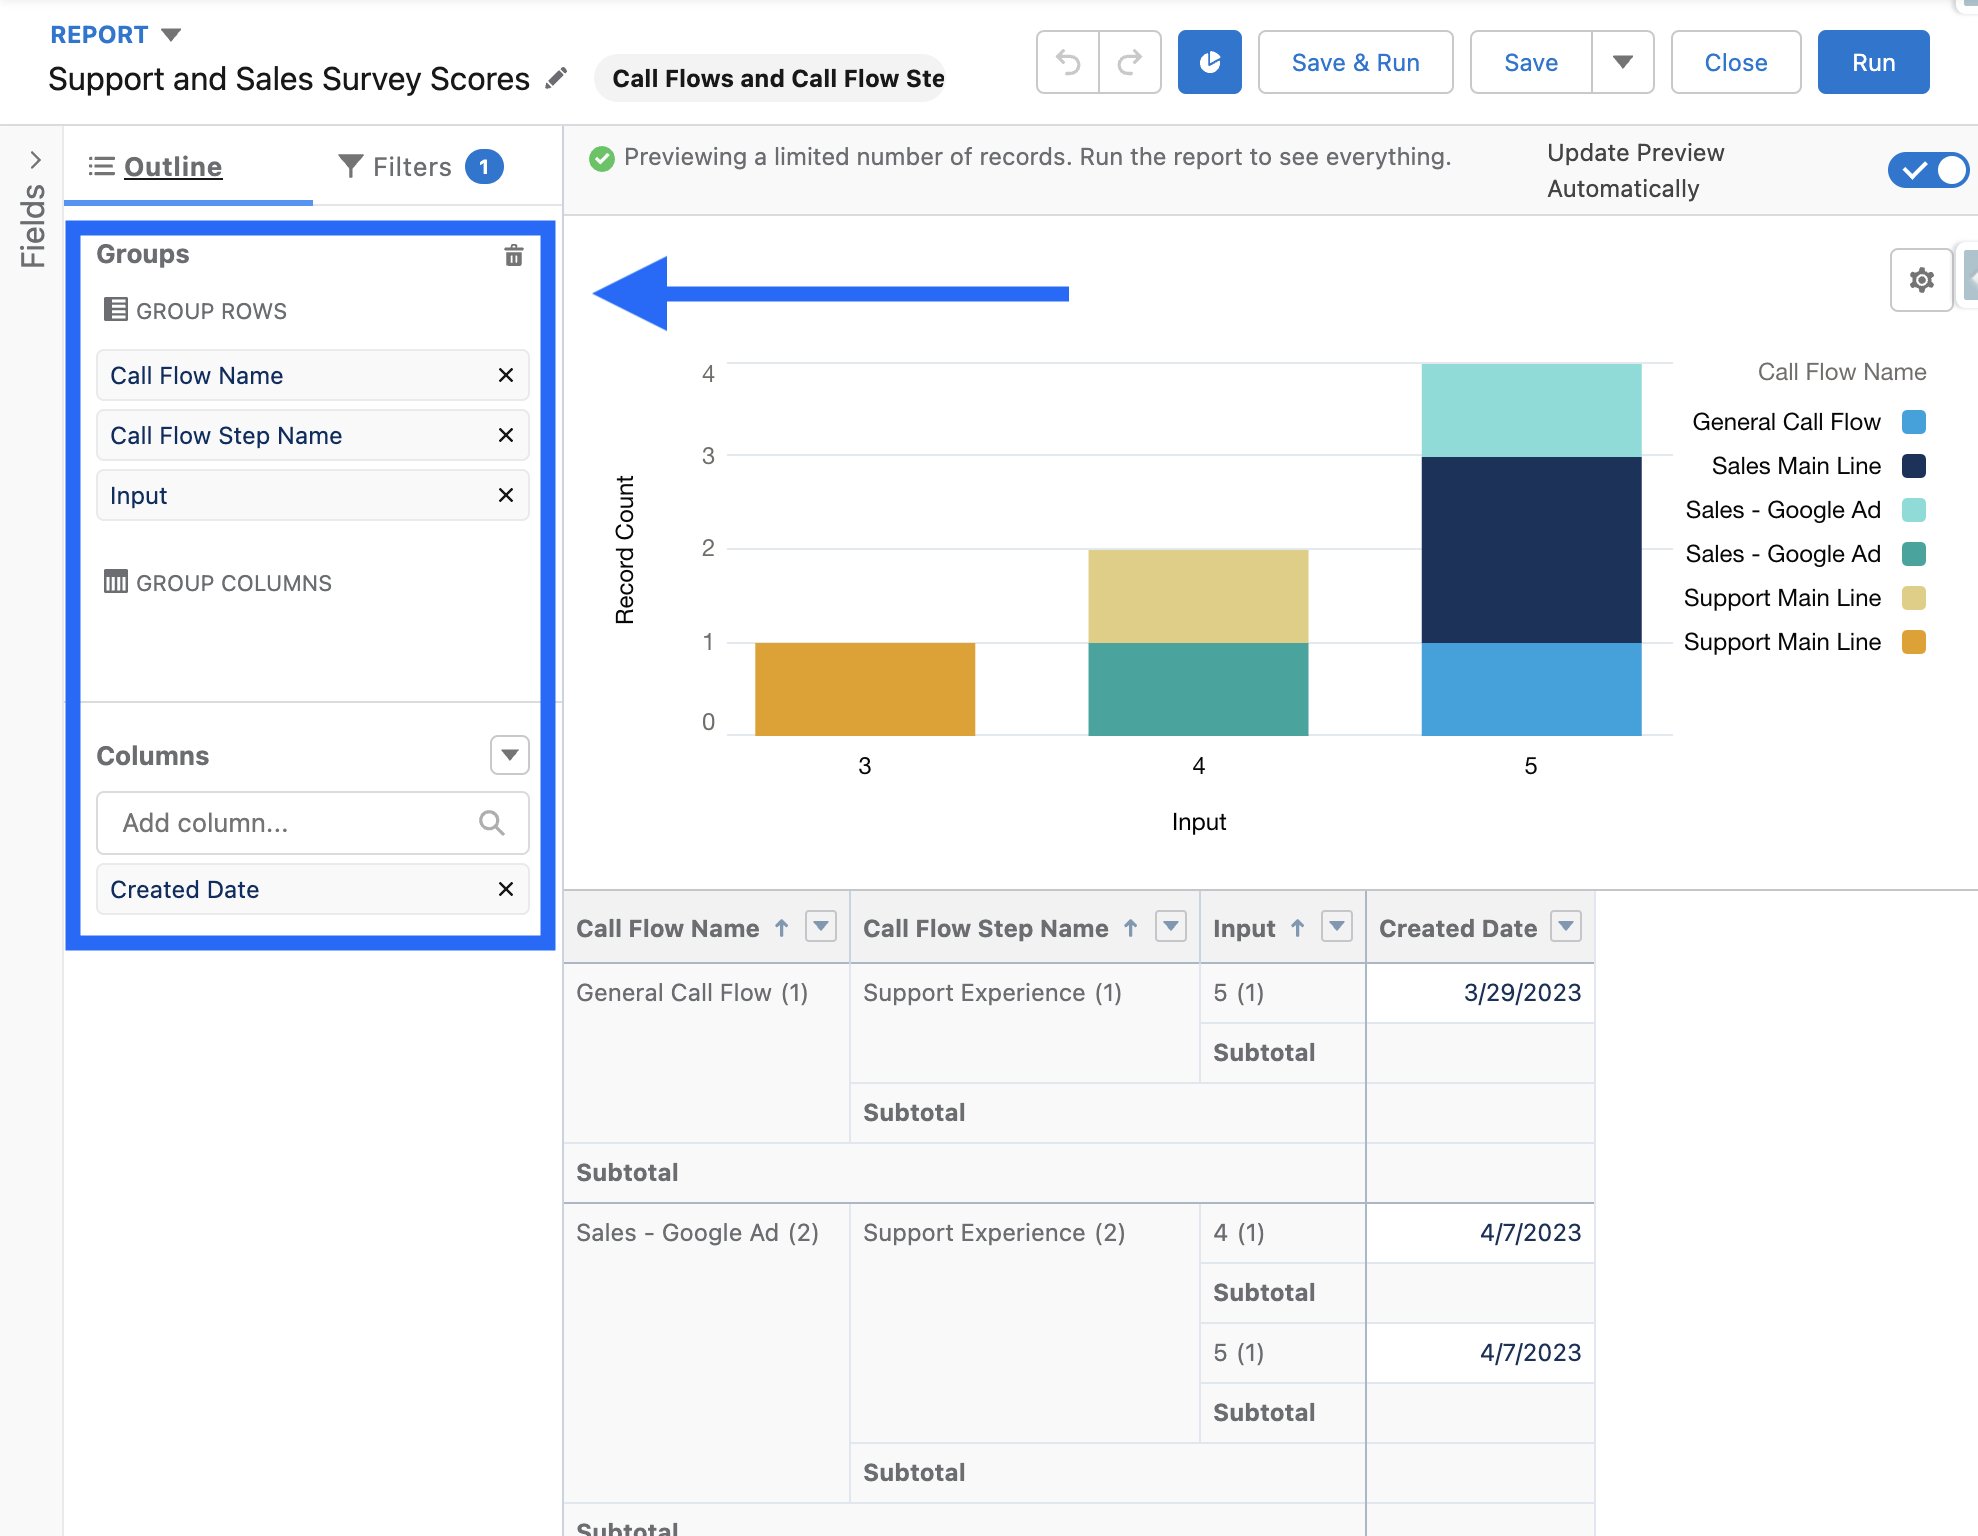Open chart settings gear
This screenshot has width=1978, height=1536.
click(1920, 280)
